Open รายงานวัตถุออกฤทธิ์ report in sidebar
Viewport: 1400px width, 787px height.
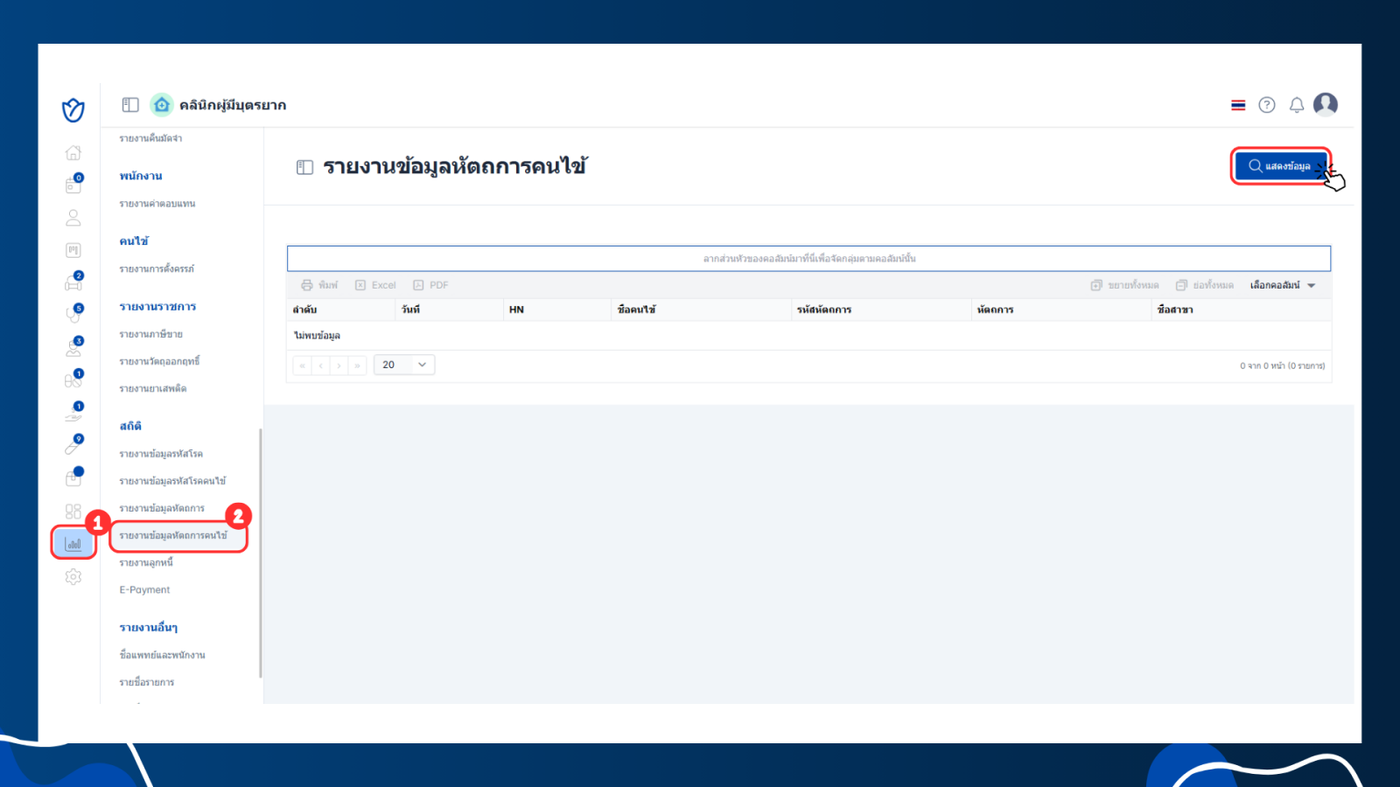click(160, 361)
